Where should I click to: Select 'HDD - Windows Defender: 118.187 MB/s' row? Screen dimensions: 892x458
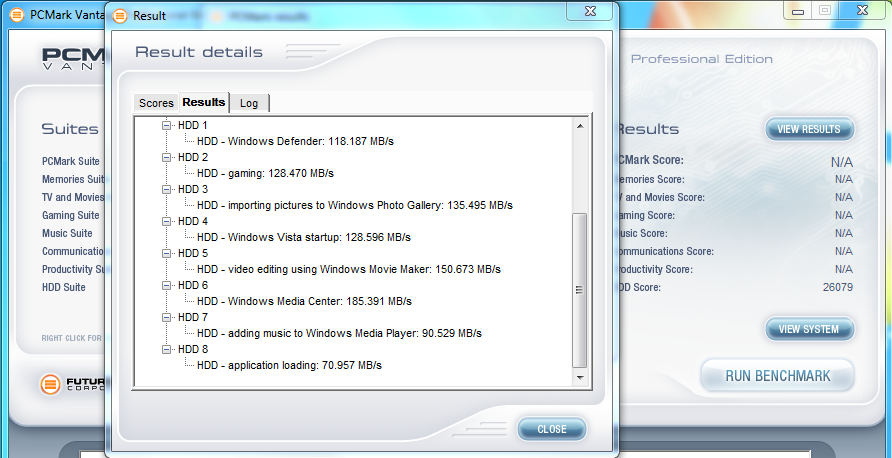295,141
